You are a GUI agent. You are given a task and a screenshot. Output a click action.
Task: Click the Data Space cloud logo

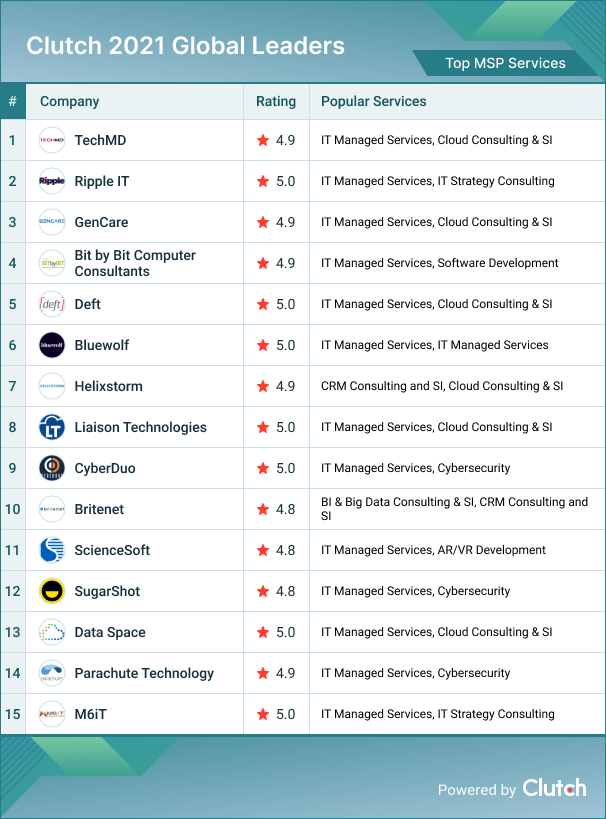click(52, 632)
